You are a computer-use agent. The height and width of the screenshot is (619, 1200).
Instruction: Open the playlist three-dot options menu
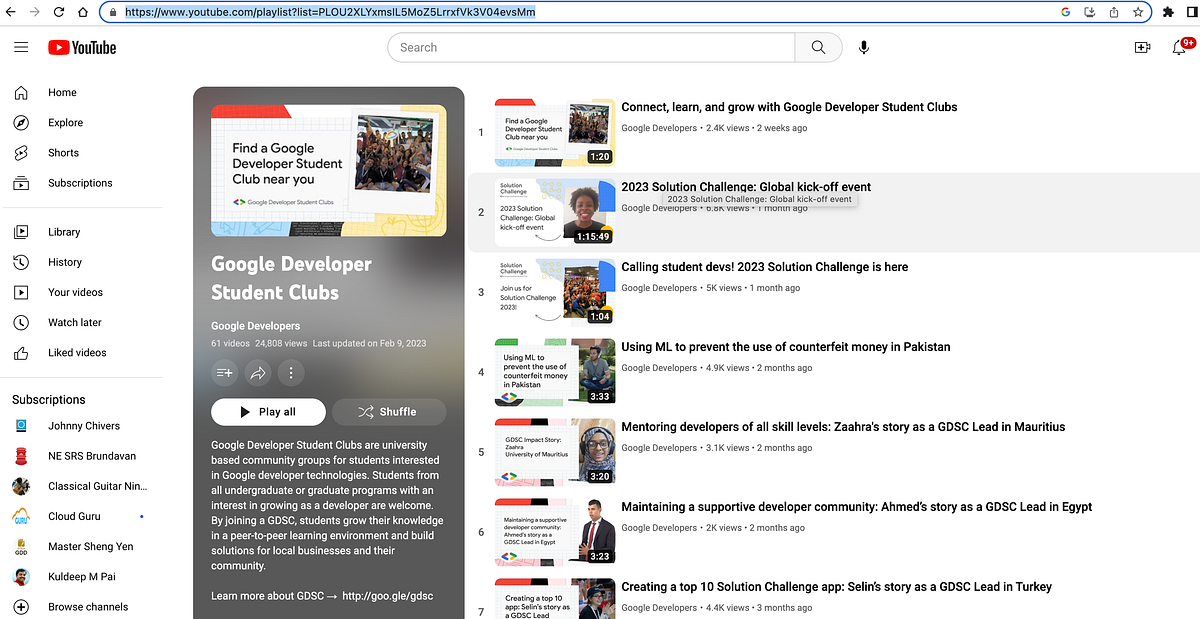tap(291, 372)
